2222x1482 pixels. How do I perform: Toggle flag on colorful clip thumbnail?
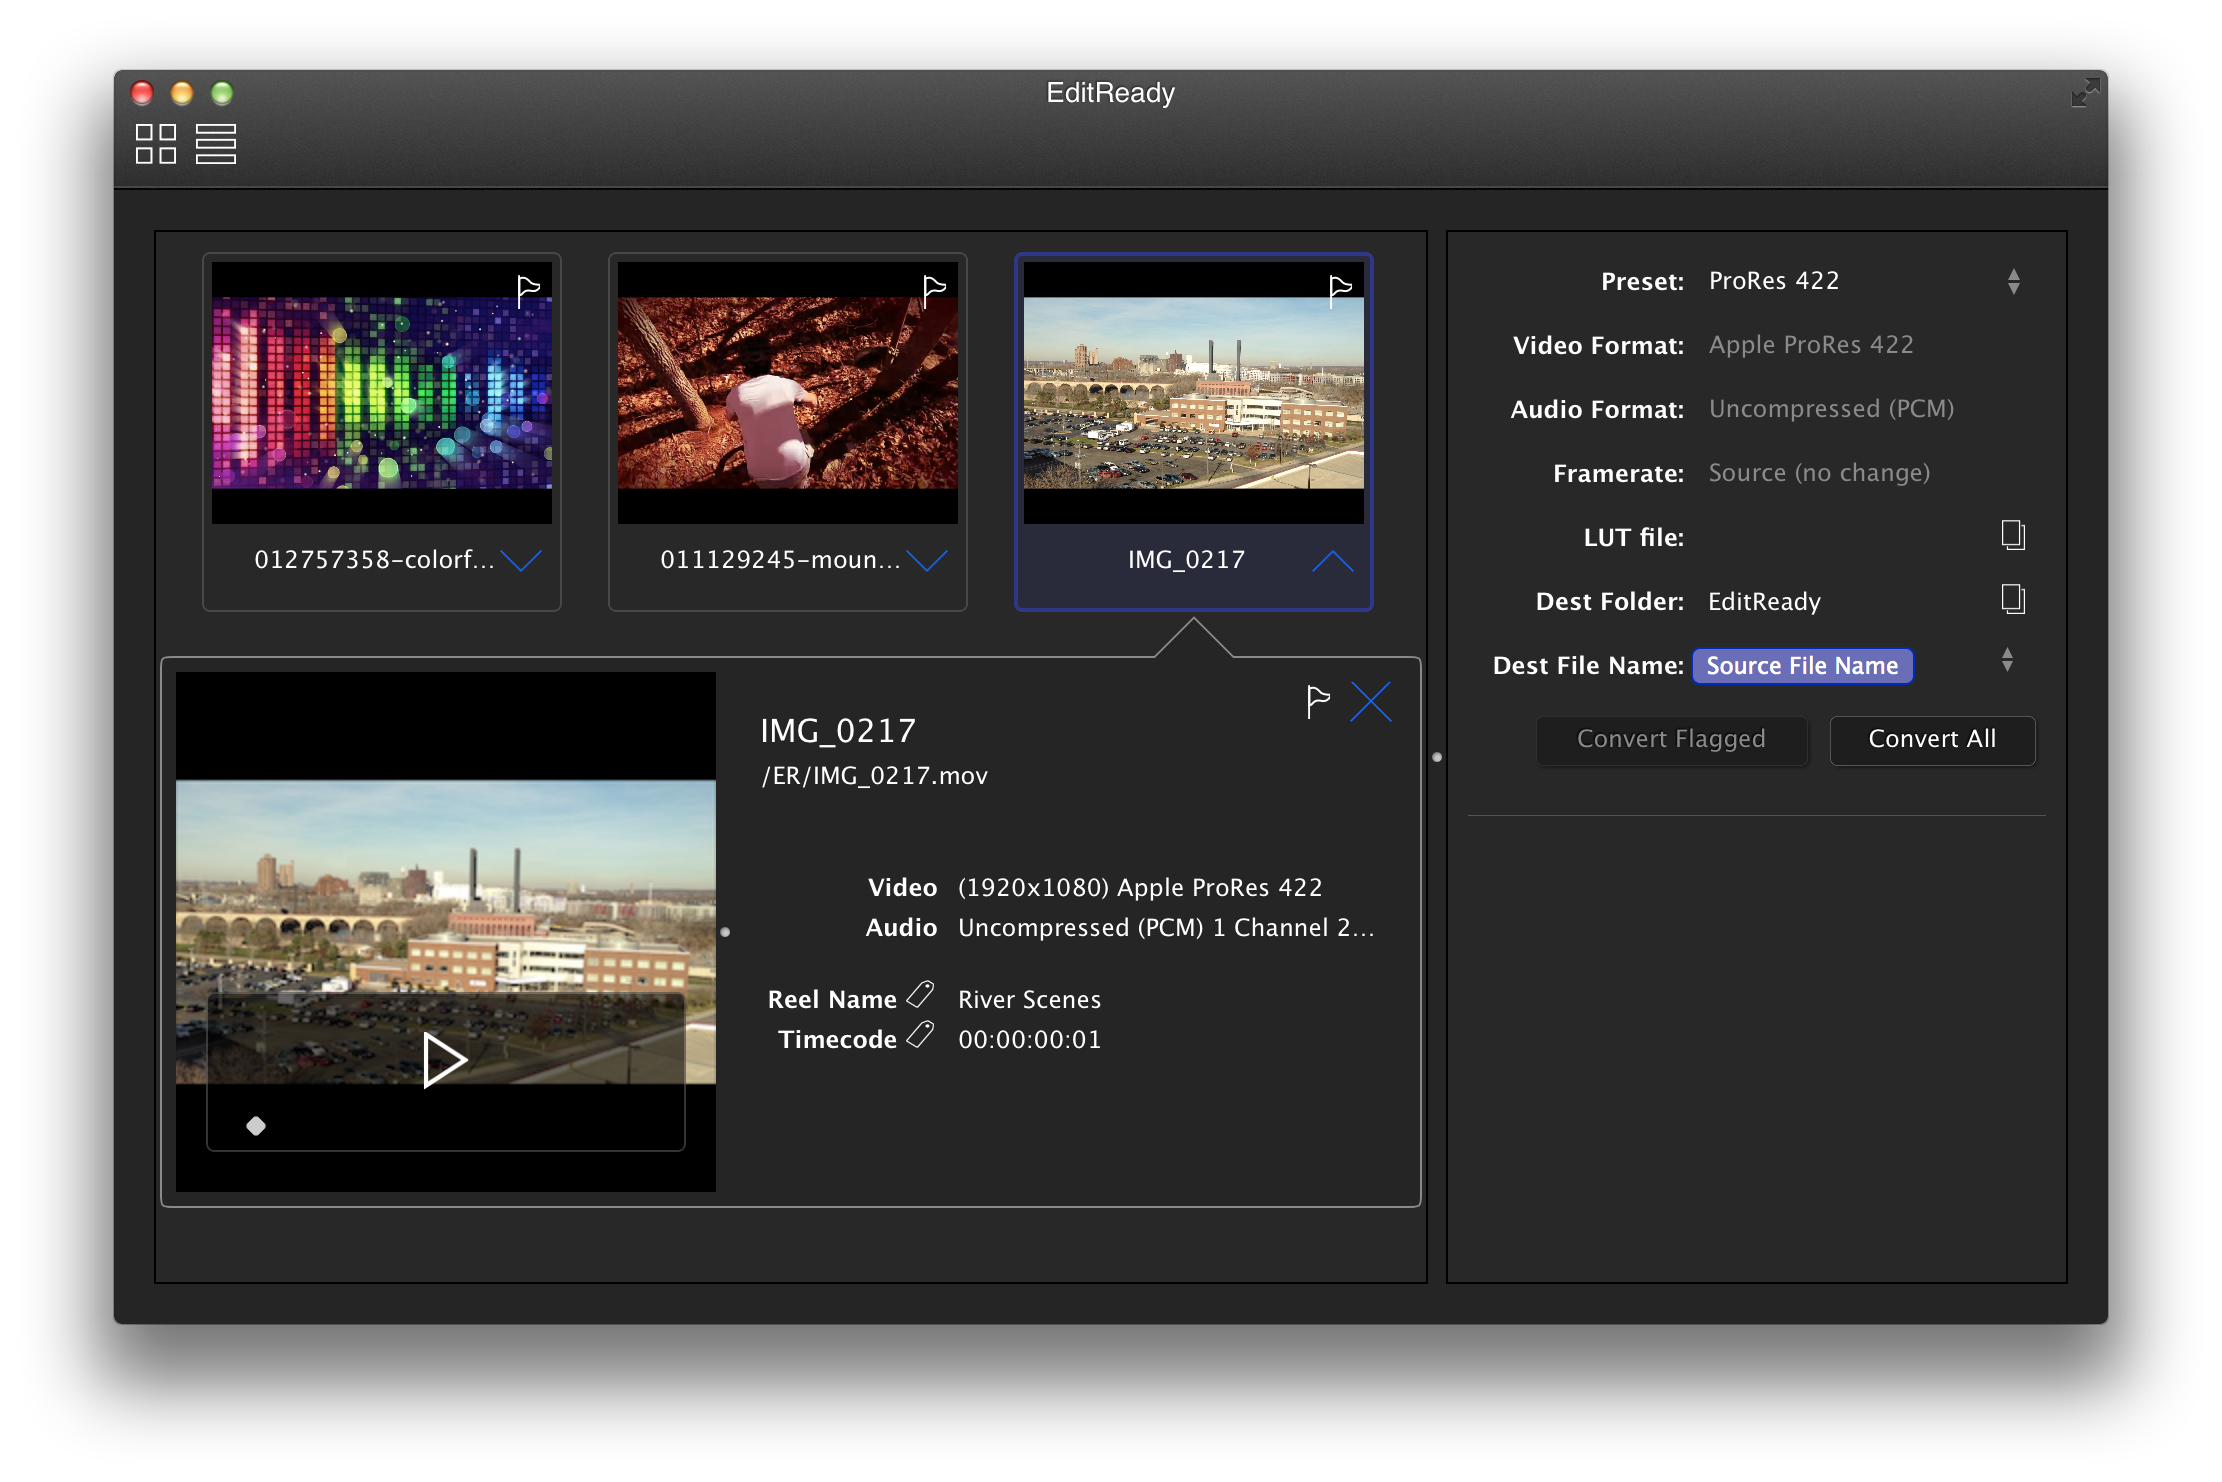pyautogui.click(x=528, y=291)
